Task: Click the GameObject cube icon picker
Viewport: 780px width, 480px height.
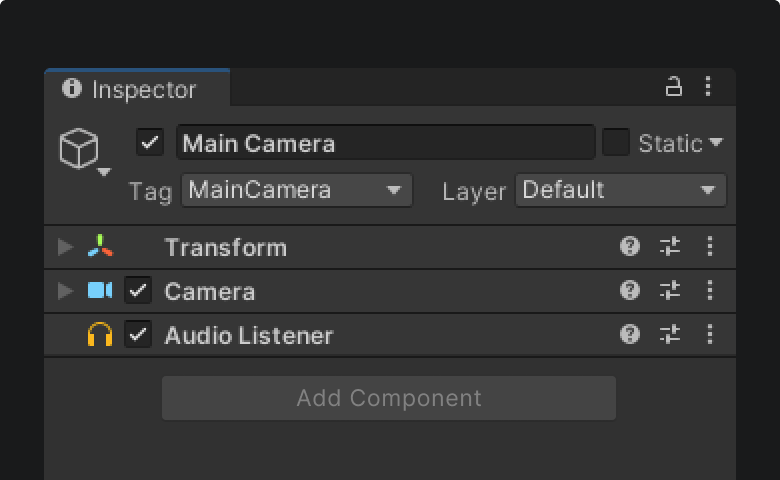Action: (83, 151)
